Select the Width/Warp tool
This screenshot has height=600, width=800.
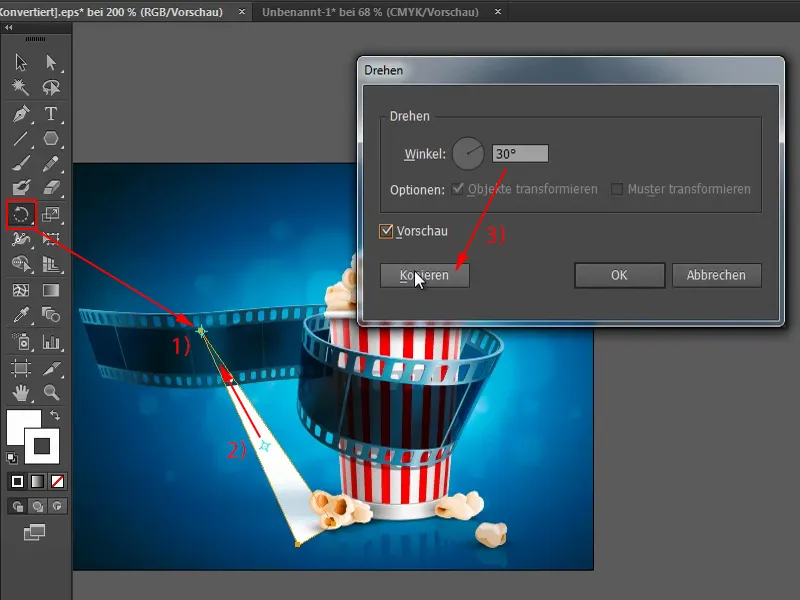21,239
